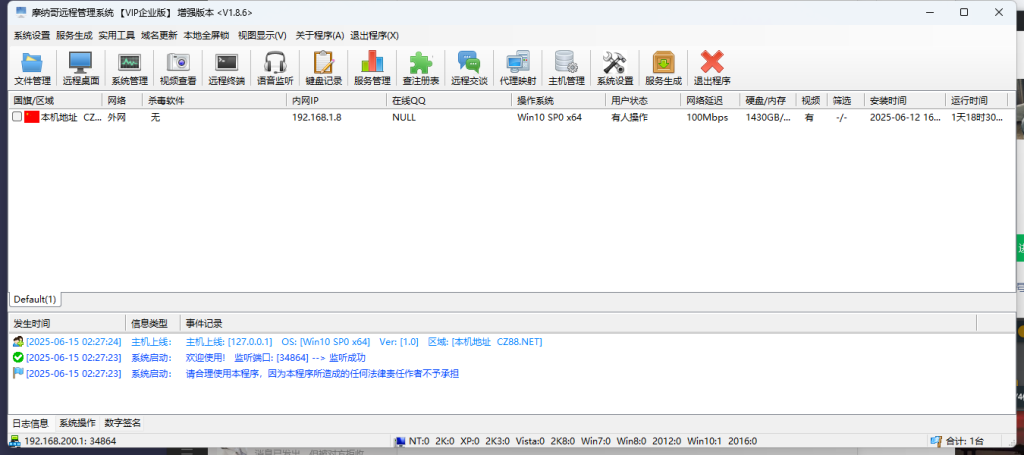
Task: Sort by the 杀毒软件 column header
Action: tap(216, 101)
